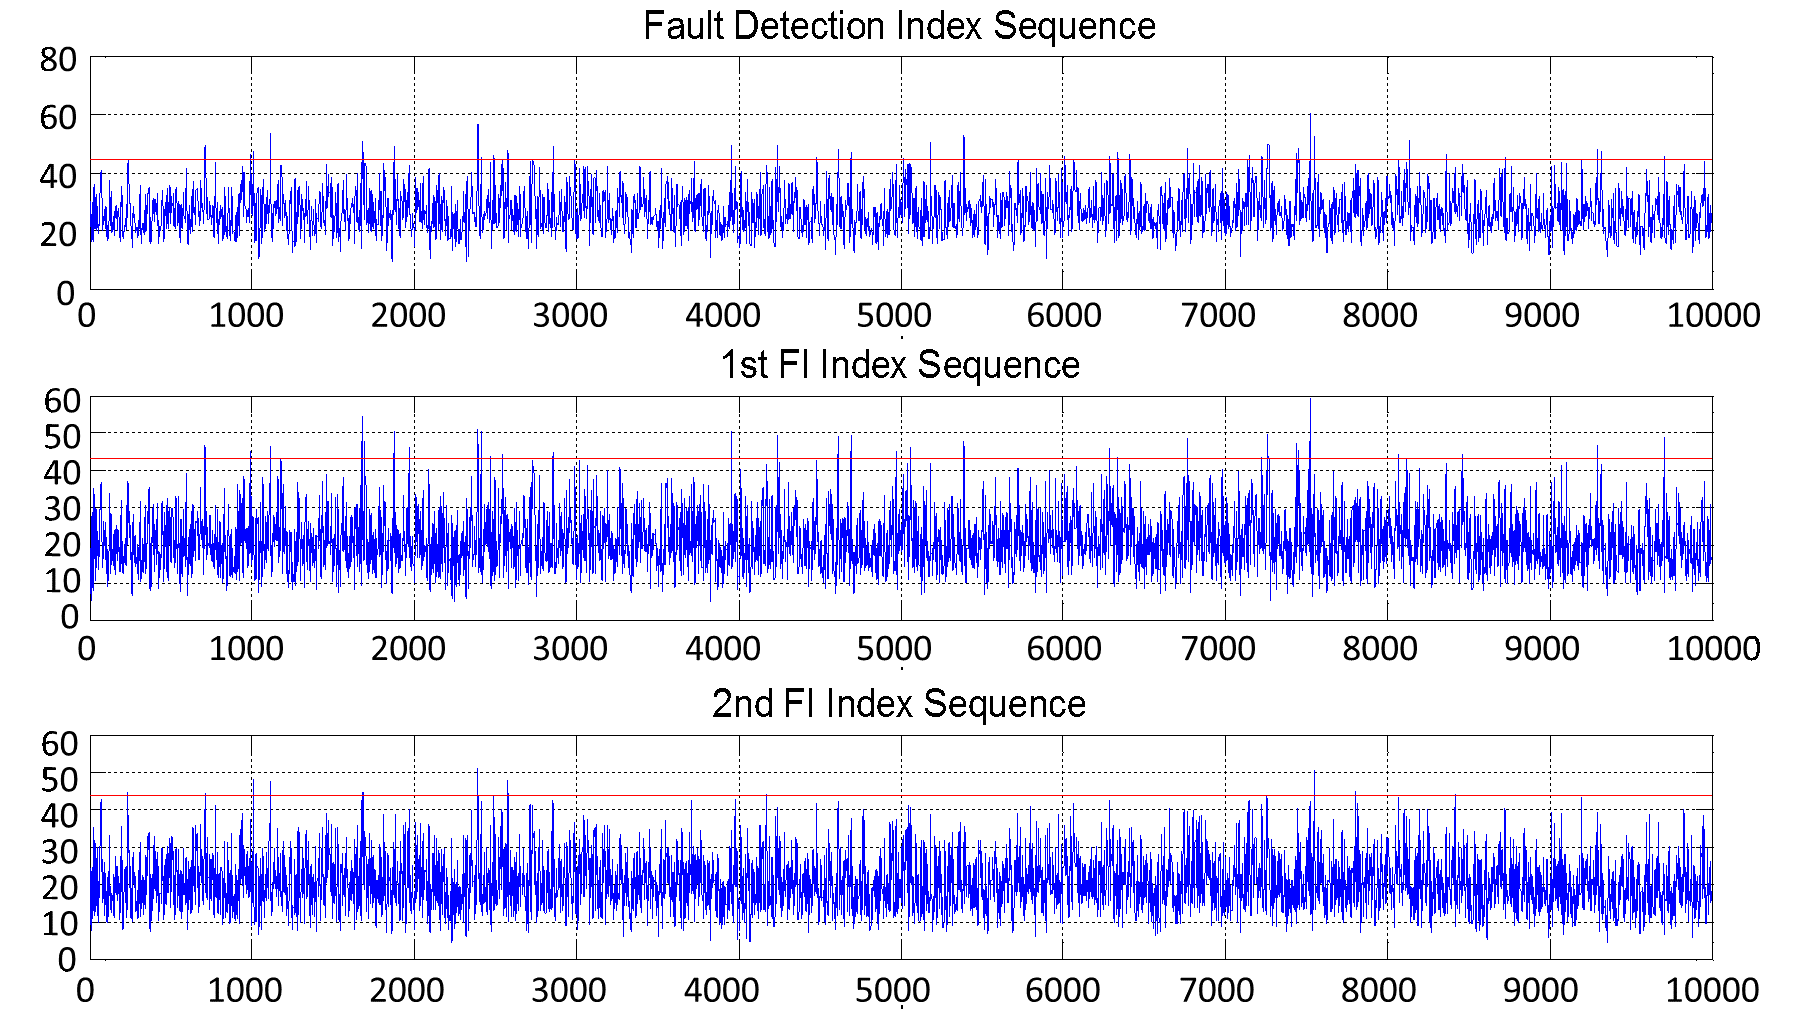Click the 0 y-axis label on top plot

click(x=66, y=293)
